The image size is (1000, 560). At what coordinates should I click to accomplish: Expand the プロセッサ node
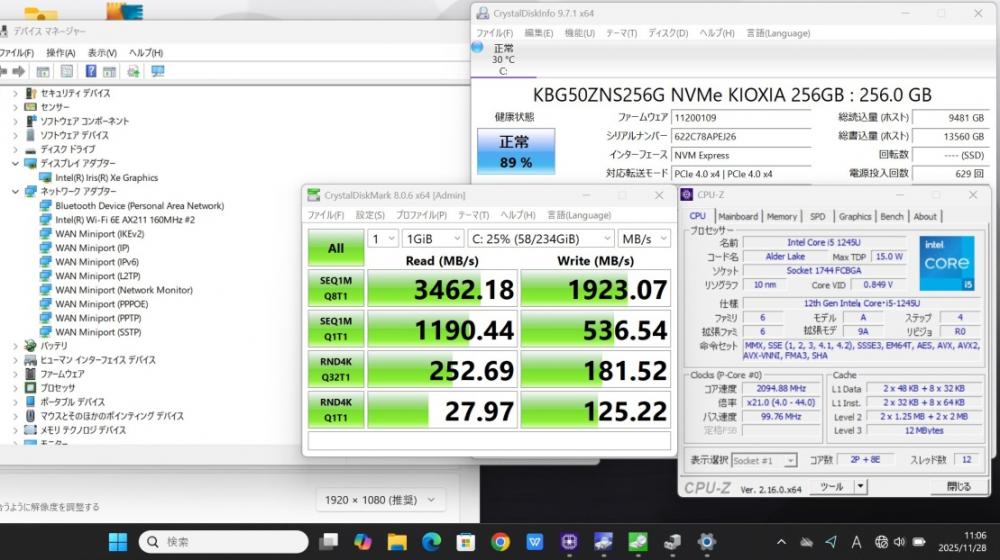click(x=15, y=388)
